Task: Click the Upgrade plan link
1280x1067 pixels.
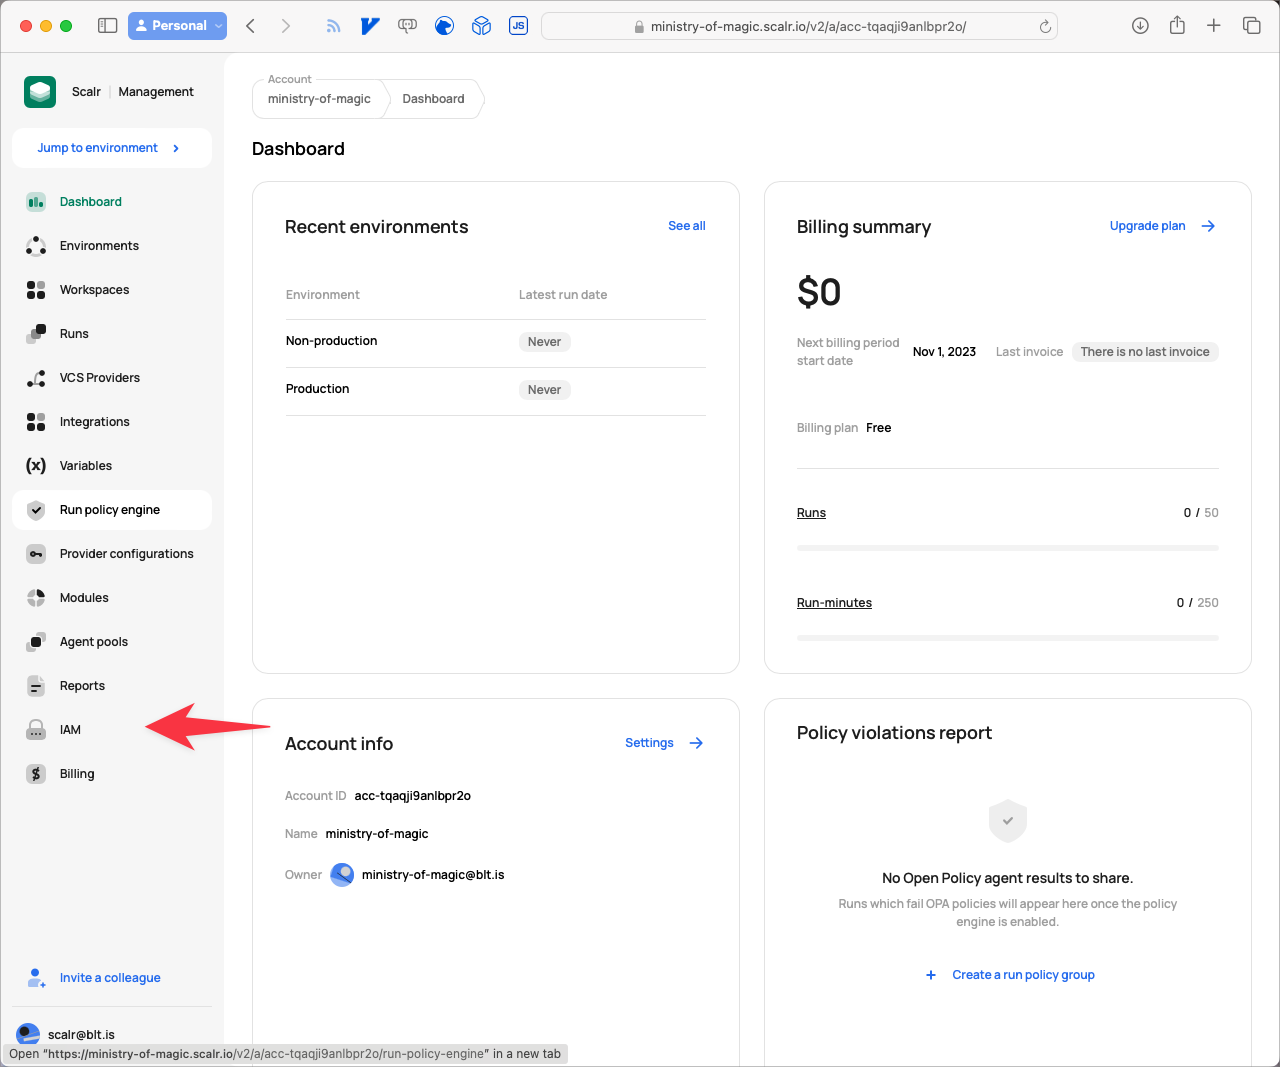Action: (1147, 226)
